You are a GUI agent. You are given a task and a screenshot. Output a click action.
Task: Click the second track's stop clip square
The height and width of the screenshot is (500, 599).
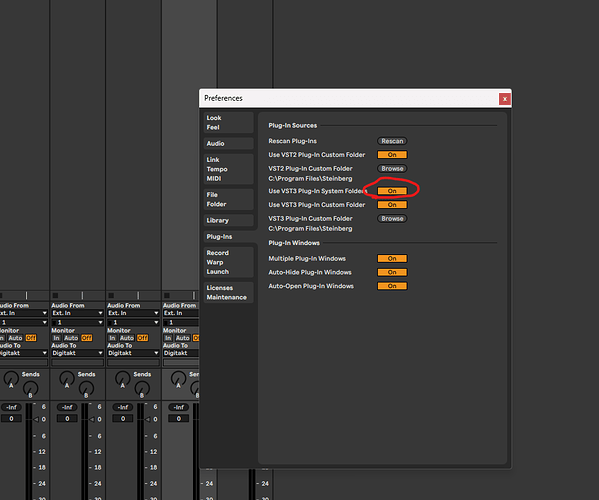(55, 295)
